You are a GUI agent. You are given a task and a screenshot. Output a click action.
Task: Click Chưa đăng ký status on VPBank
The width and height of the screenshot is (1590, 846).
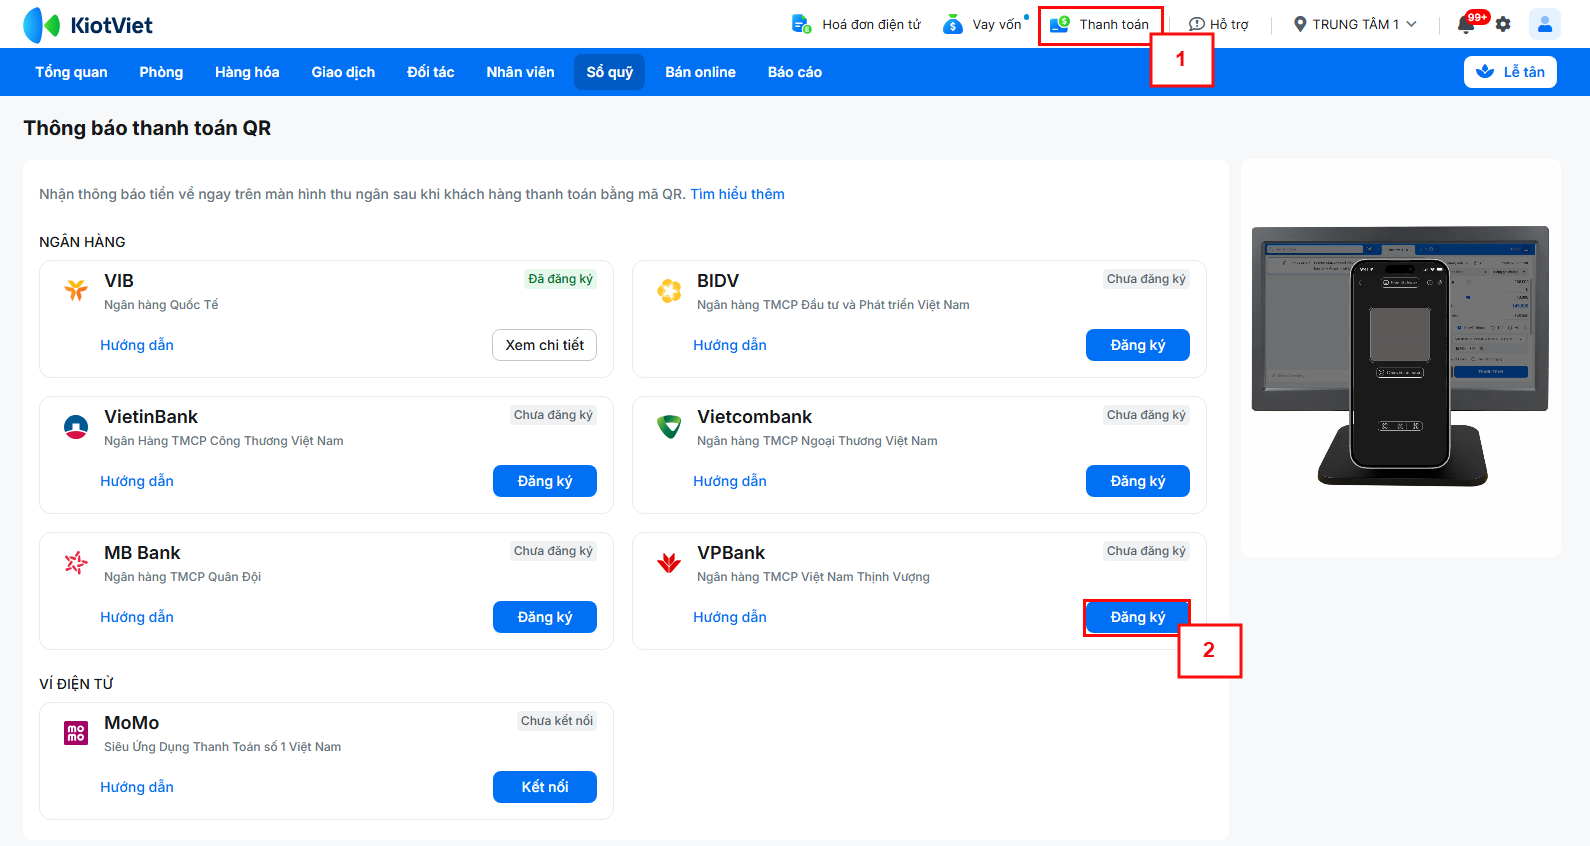1146,551
